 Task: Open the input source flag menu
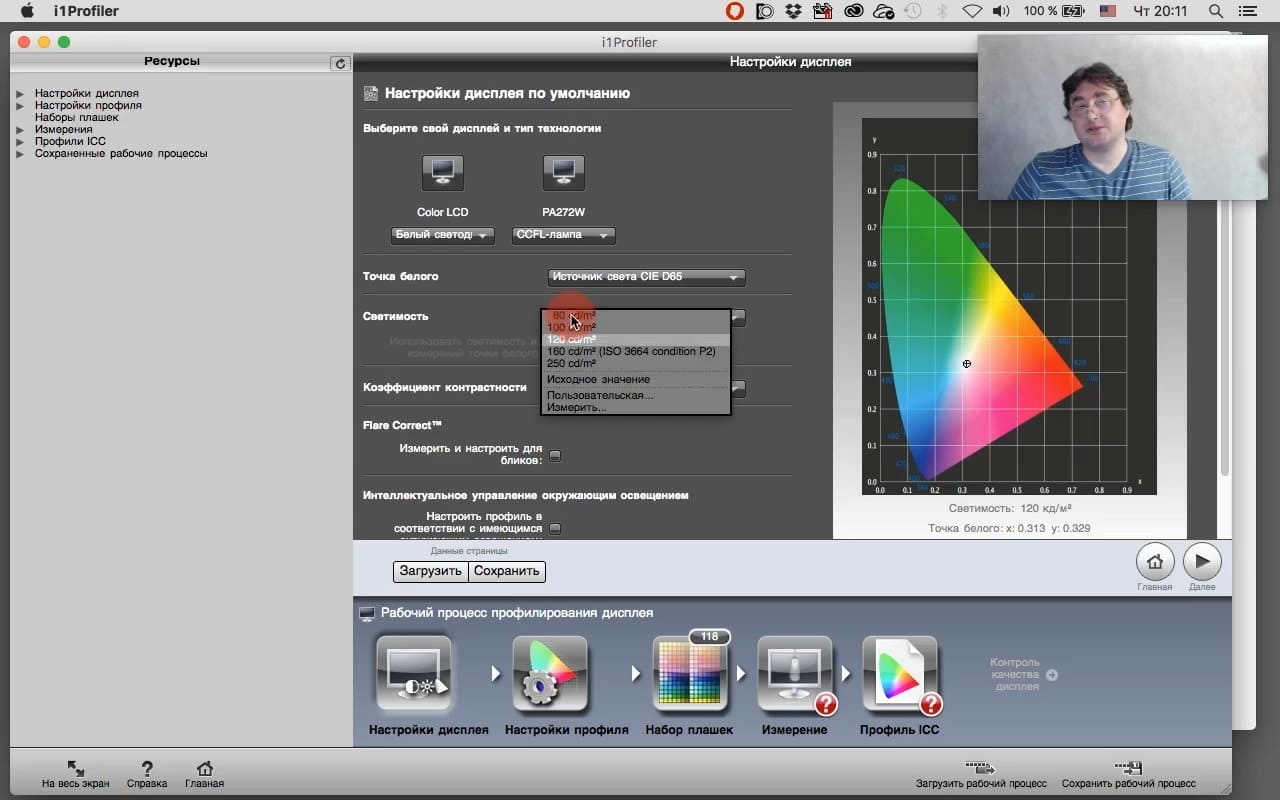tap(1108, 11)
